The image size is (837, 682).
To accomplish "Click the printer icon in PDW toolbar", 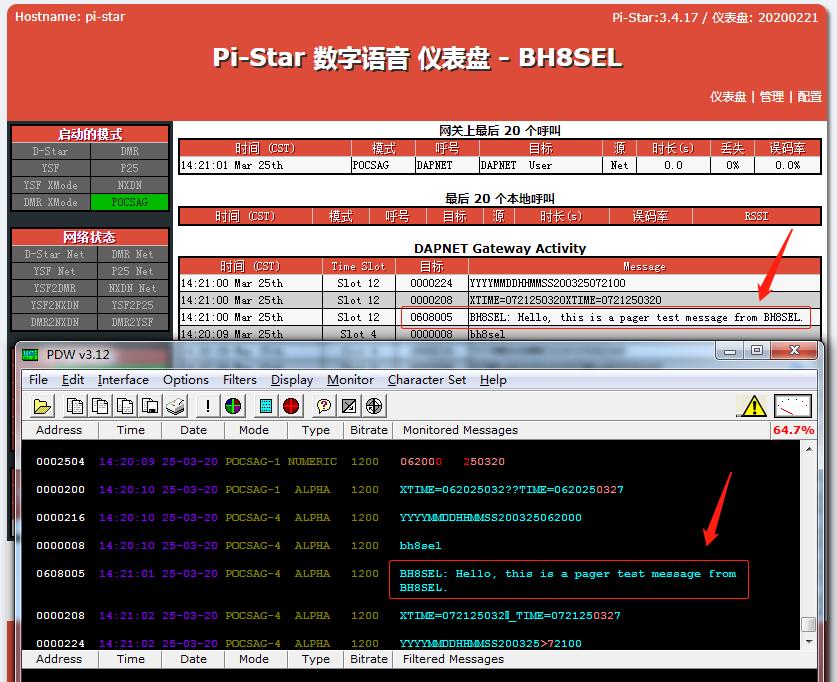I will click(176, 406).
